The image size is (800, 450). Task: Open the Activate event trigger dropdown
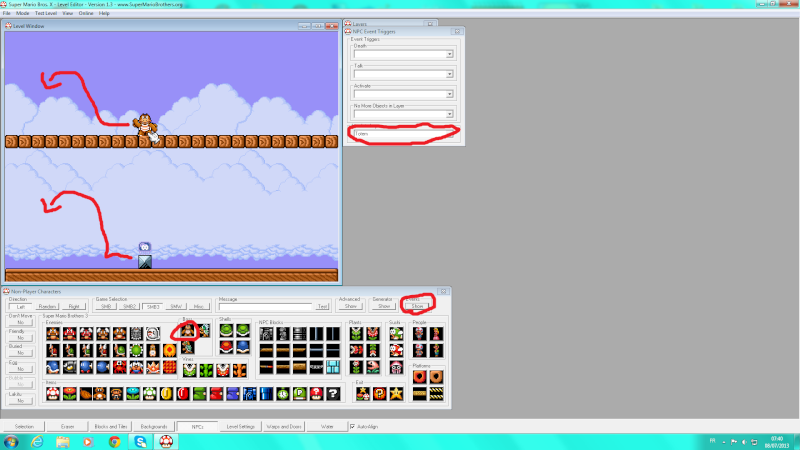pos(449,94)
